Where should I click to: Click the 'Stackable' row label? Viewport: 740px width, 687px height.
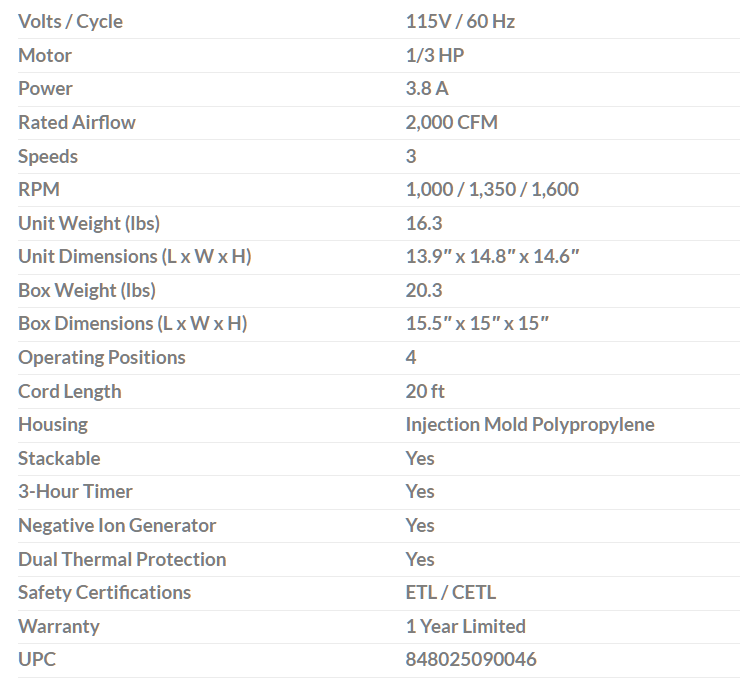[x=59, y=458]
